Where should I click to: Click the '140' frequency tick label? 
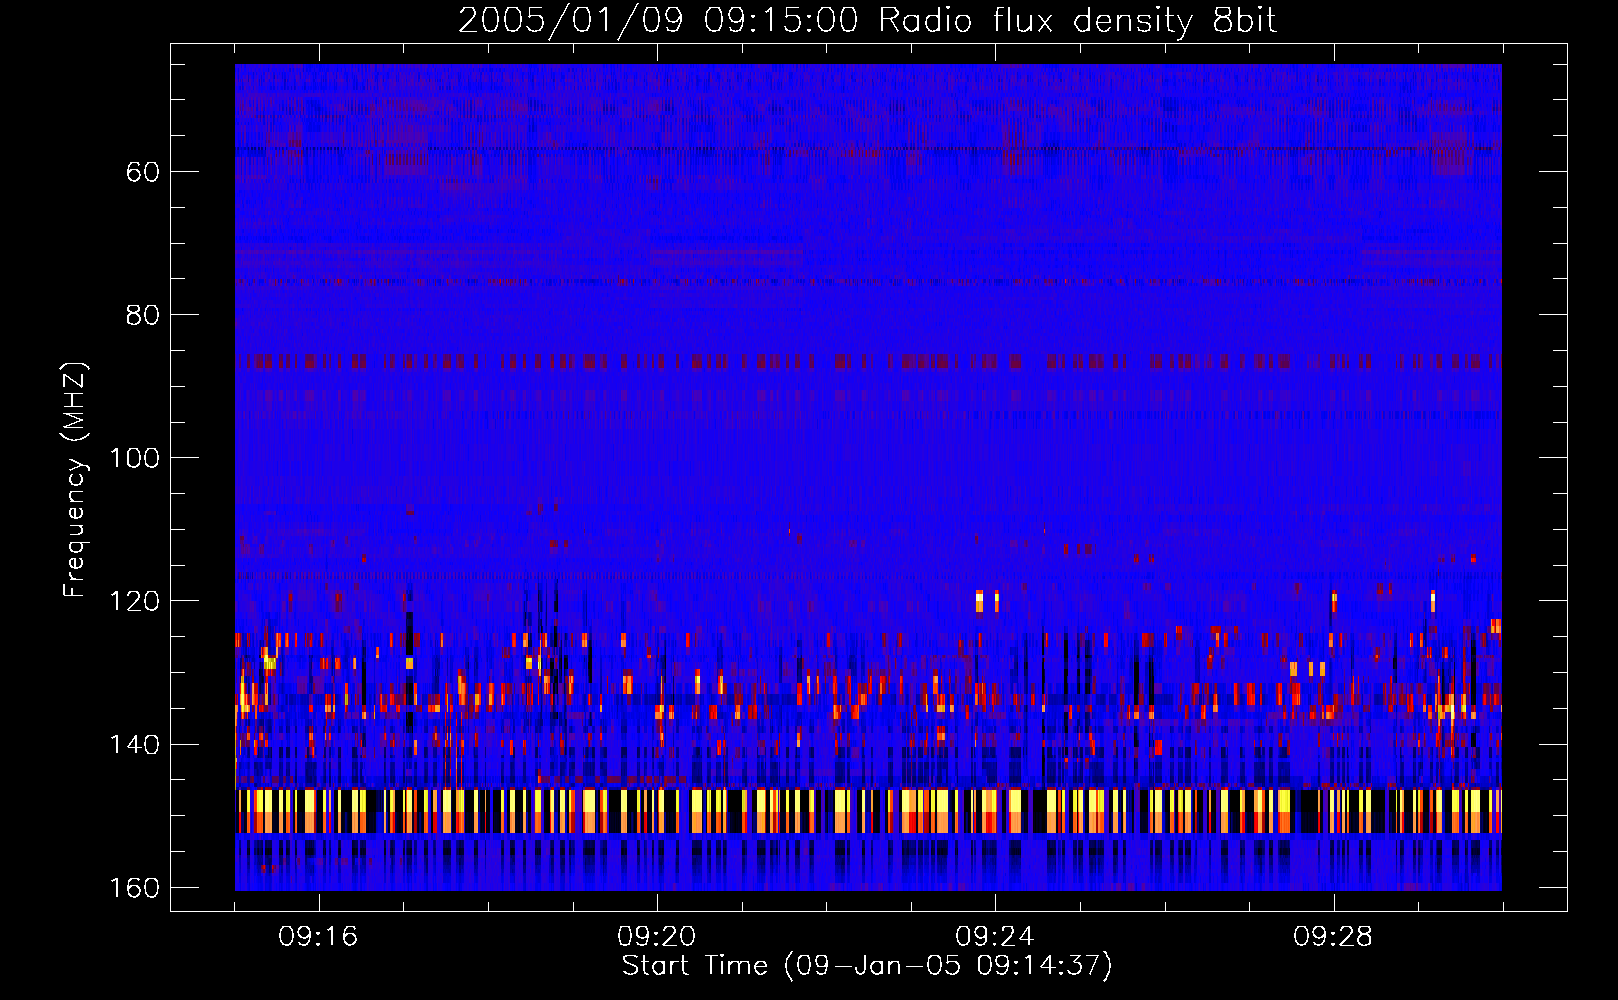[x=134, y=745]
